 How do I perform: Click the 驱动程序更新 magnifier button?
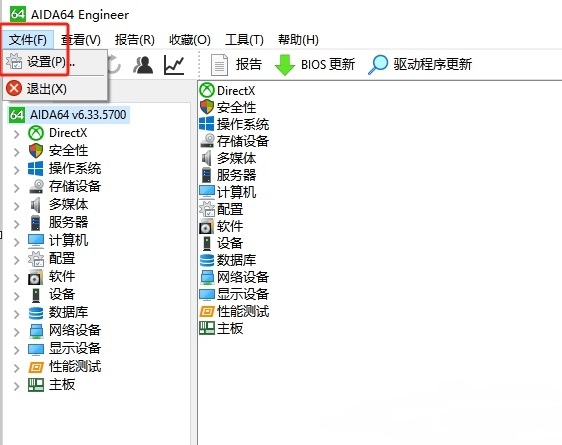point(420,65)
